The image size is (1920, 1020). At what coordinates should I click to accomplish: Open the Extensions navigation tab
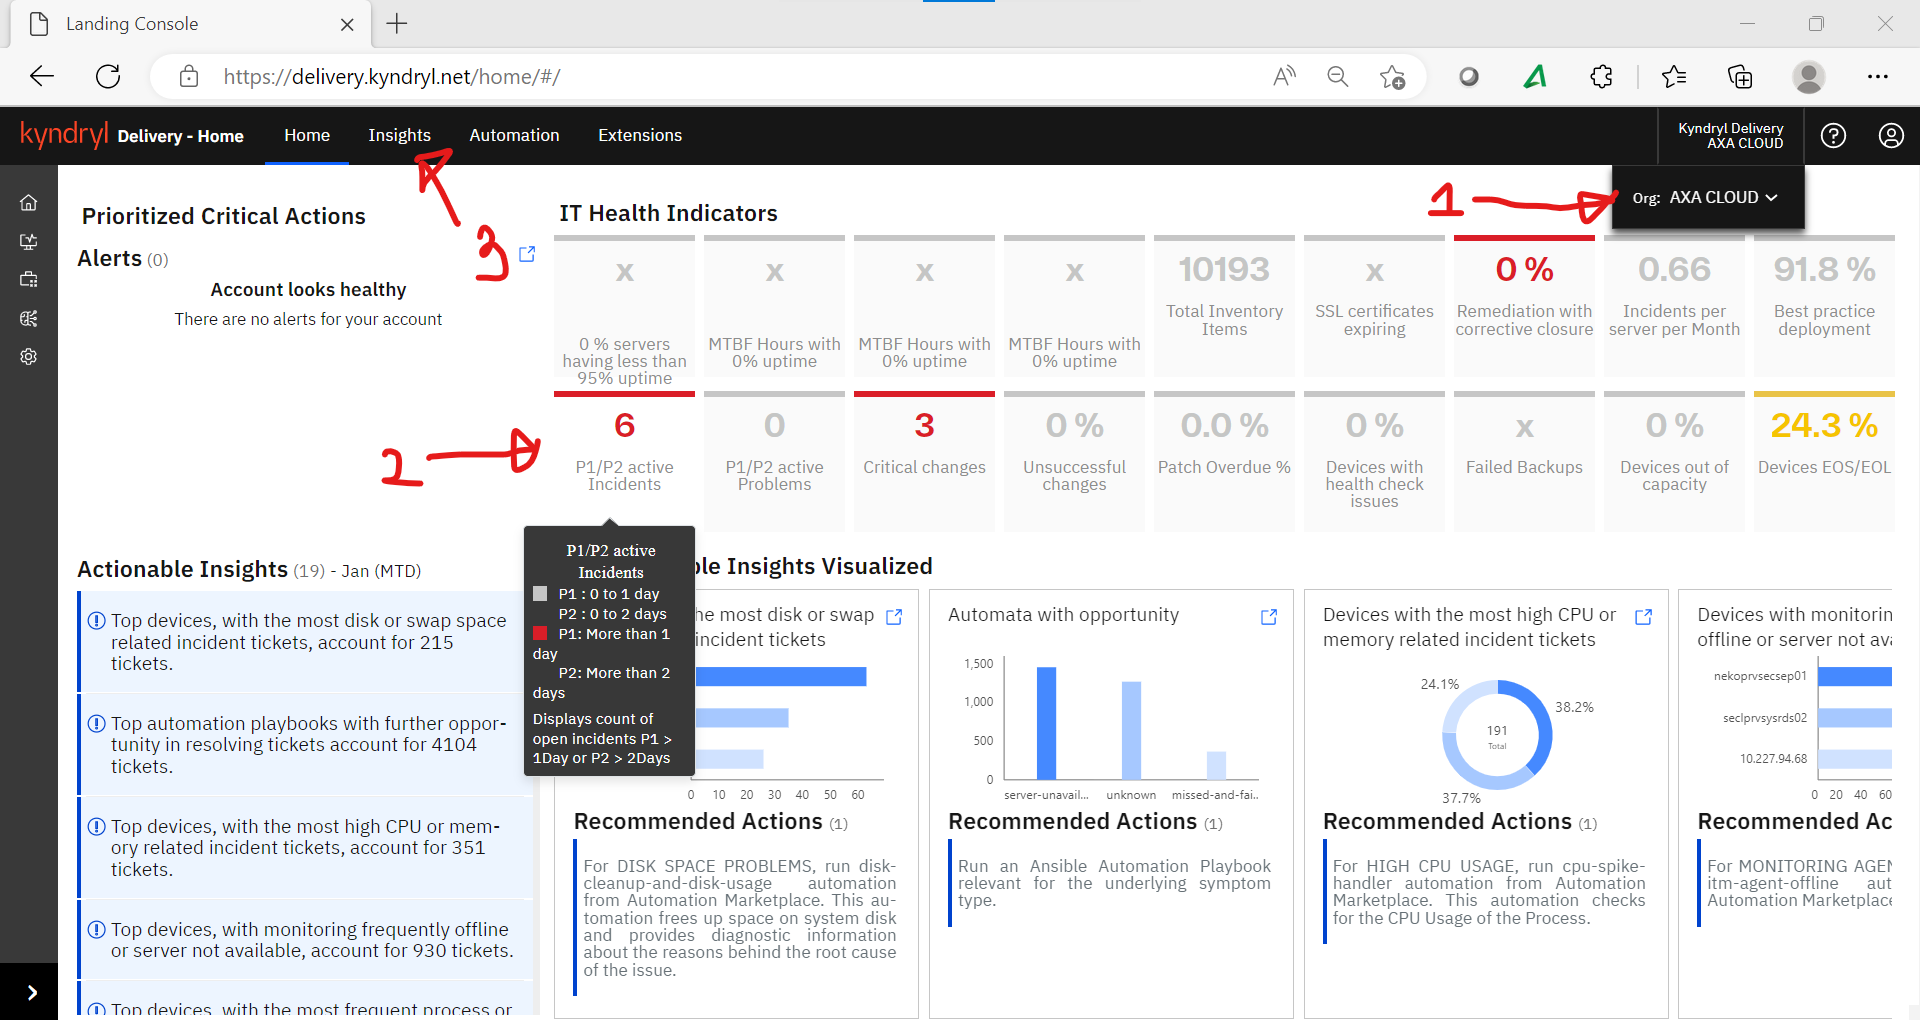[640, 135]
